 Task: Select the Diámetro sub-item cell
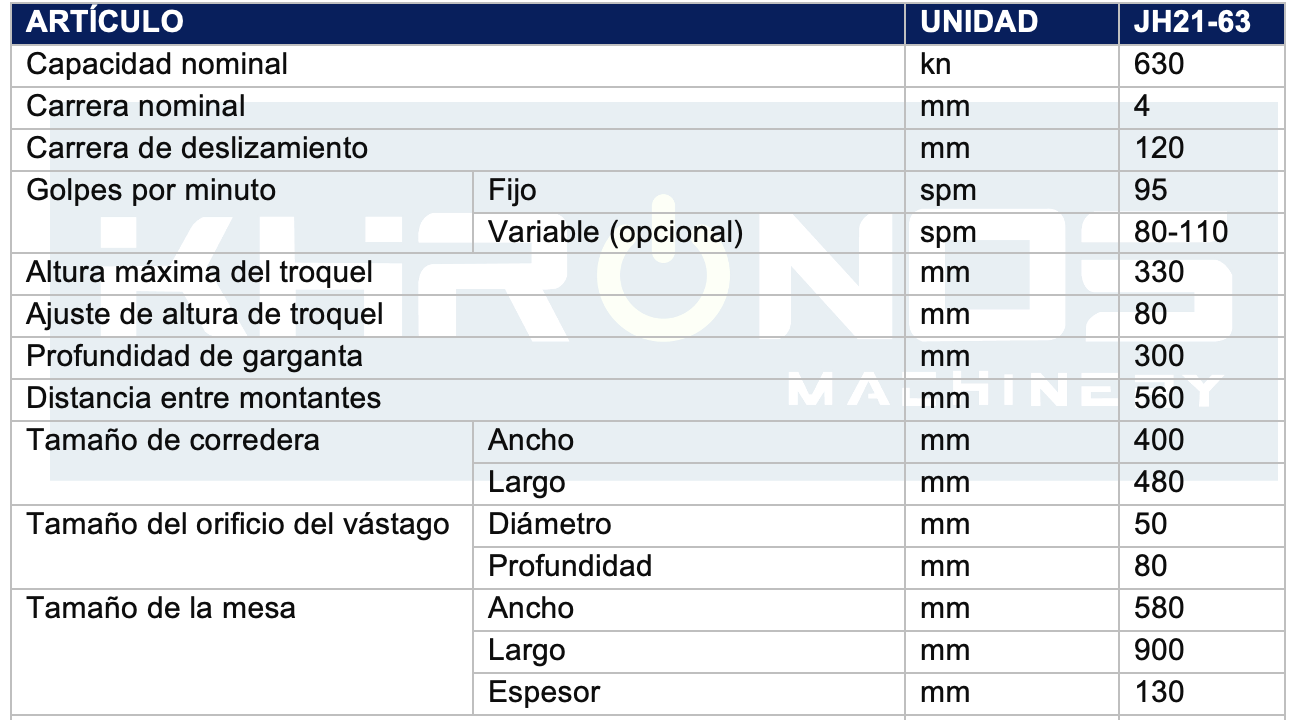(x=688, y=526)
